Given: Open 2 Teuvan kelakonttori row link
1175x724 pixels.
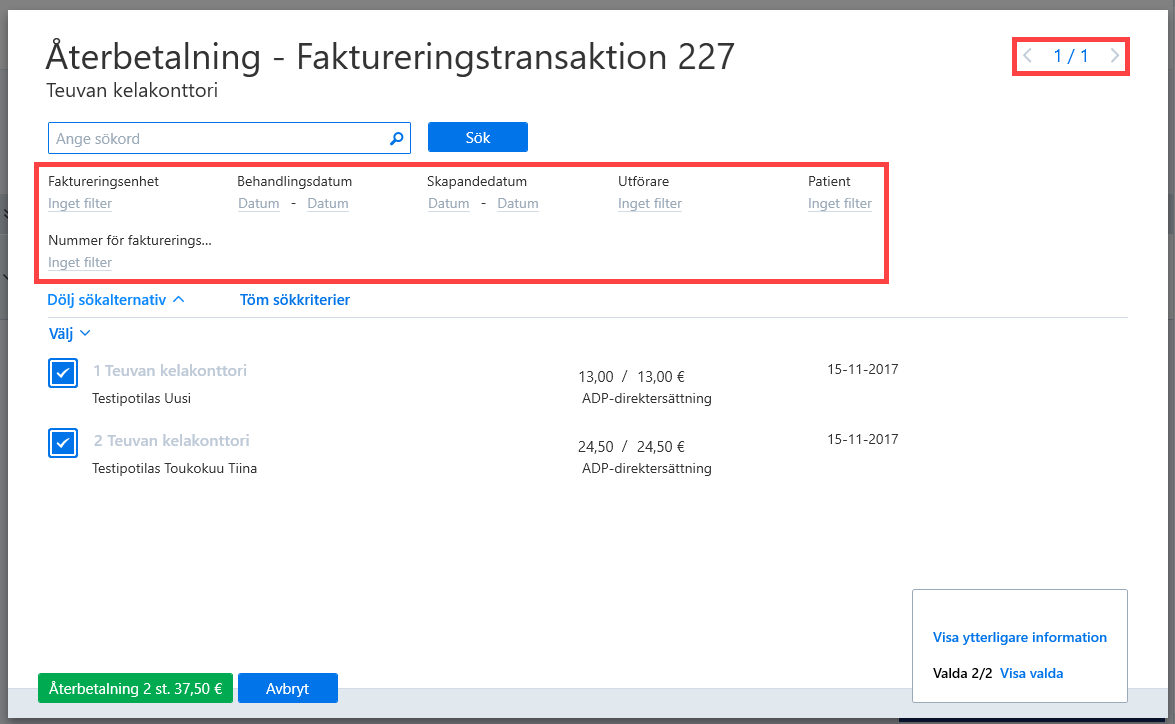Looking at the screenshot, I should click(x=172, y=441).
